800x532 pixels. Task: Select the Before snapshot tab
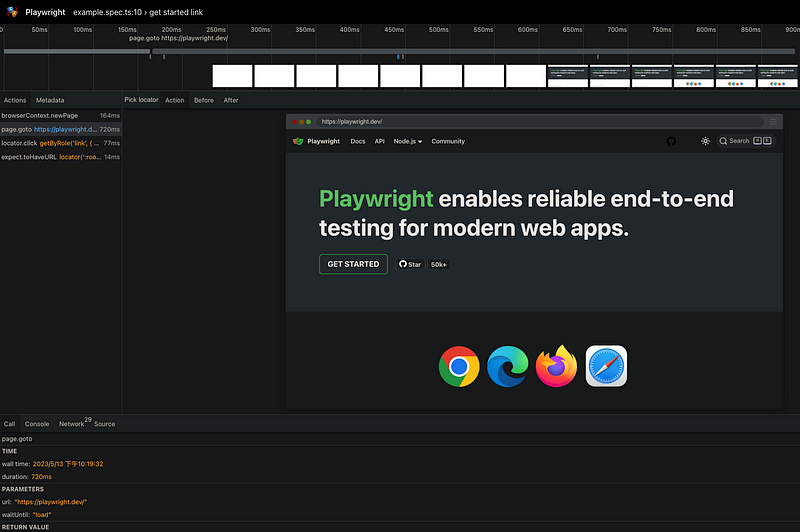coord(204,100)
